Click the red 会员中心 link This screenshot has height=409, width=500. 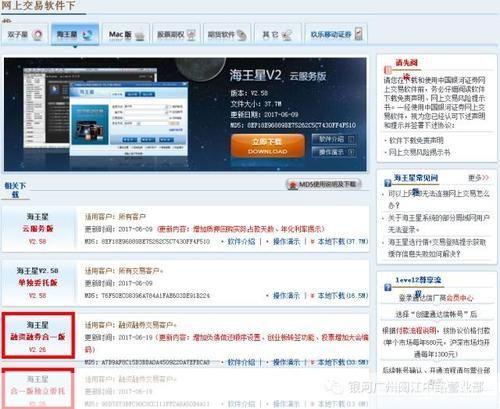click(x=460, y=298)
